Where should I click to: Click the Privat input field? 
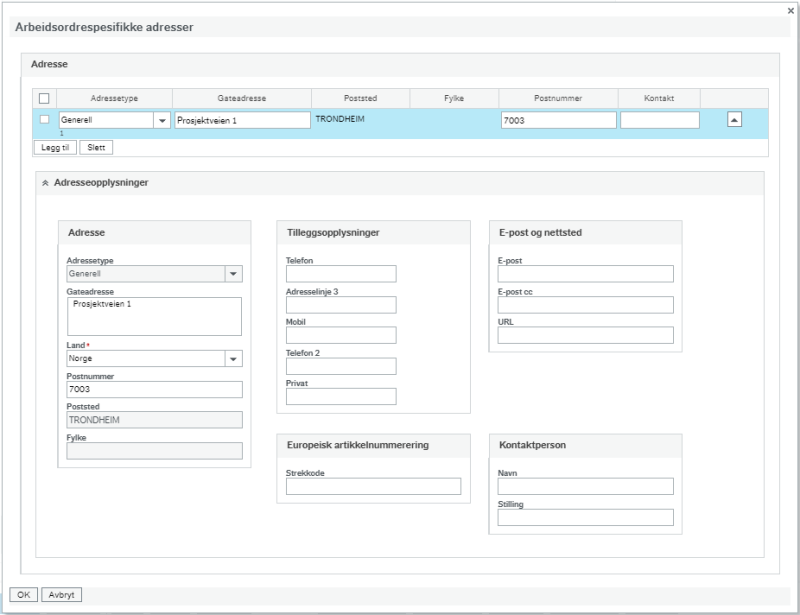[x=341, y=397]
